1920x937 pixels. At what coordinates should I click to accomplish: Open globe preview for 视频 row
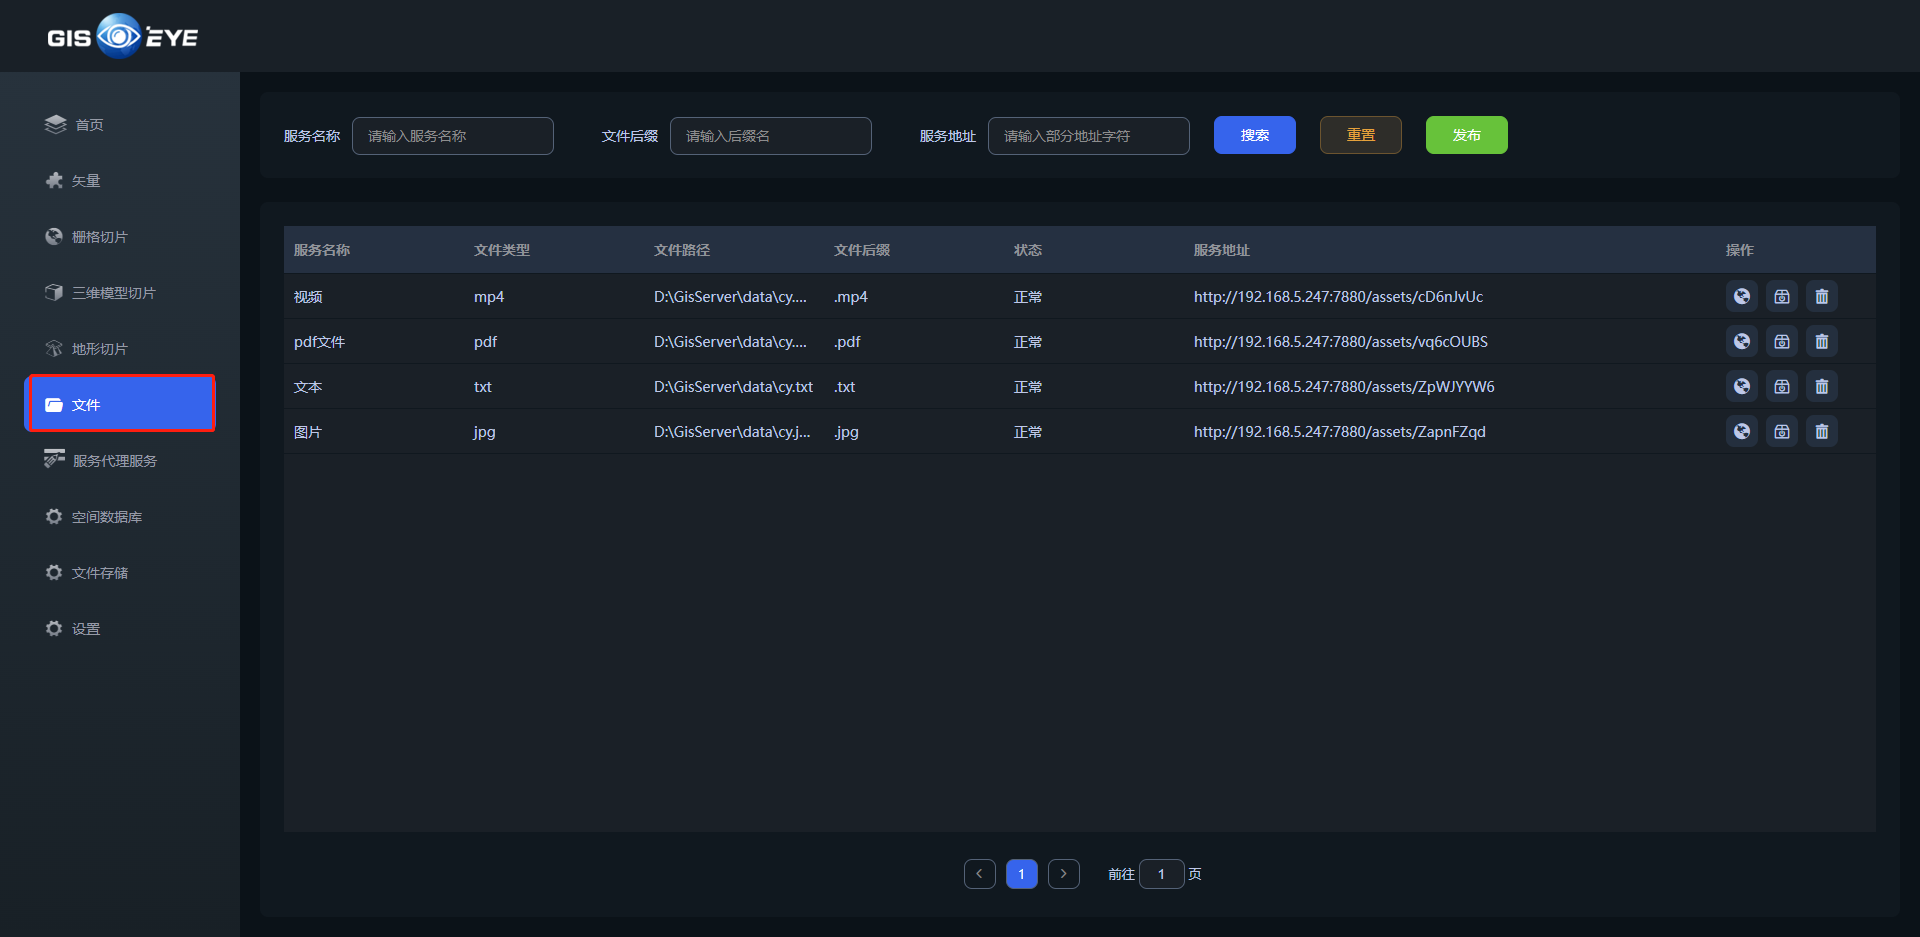(x=1742, y=296)
